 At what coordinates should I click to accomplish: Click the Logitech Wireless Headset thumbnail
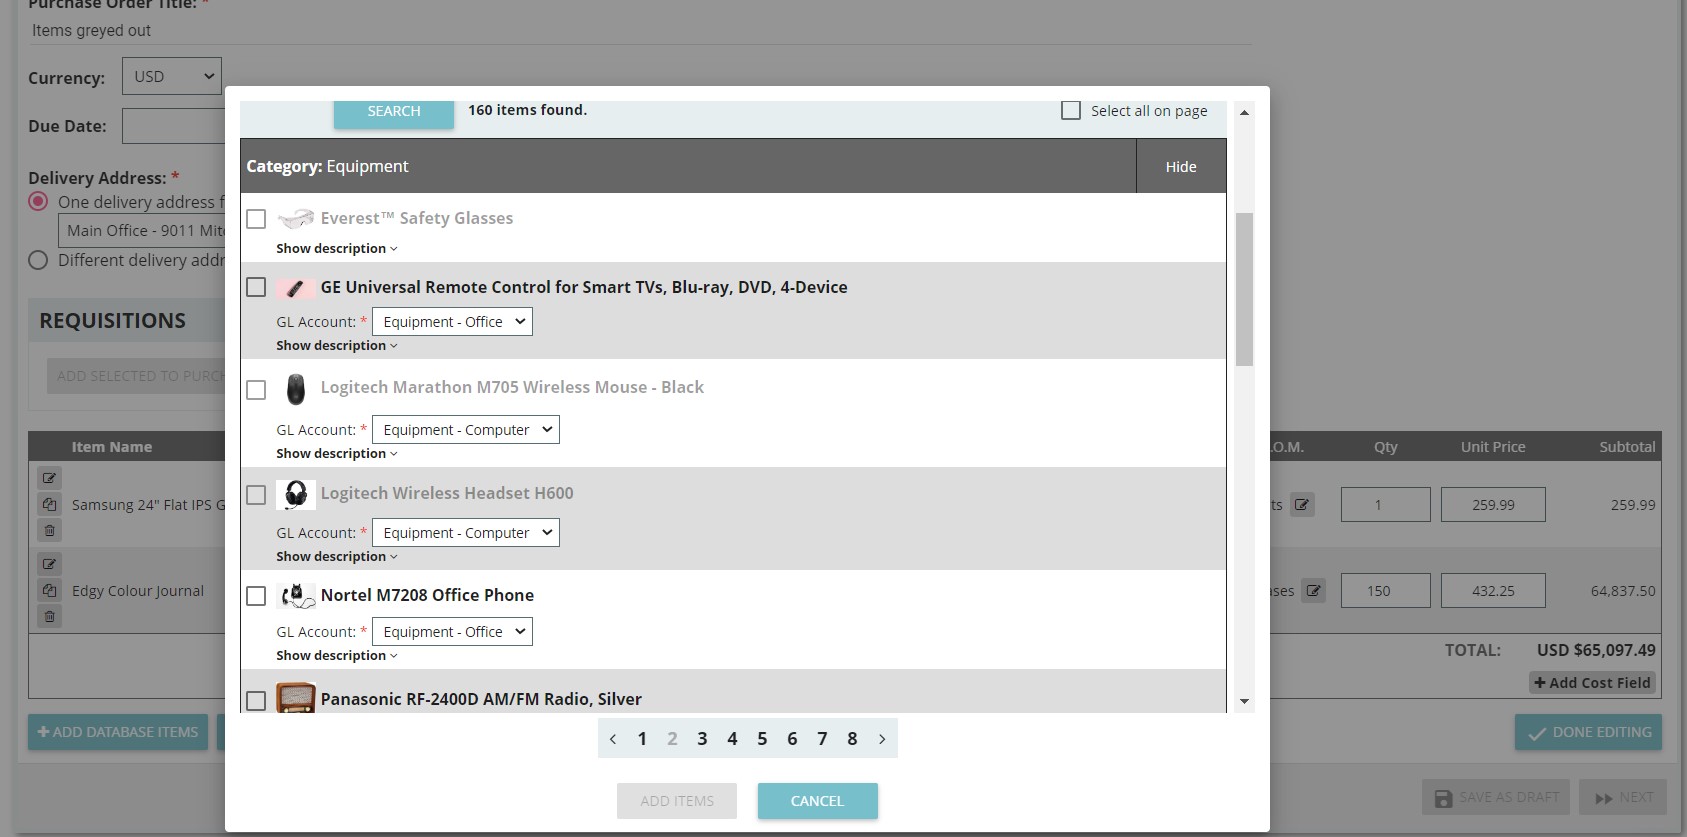coord(296,494)
